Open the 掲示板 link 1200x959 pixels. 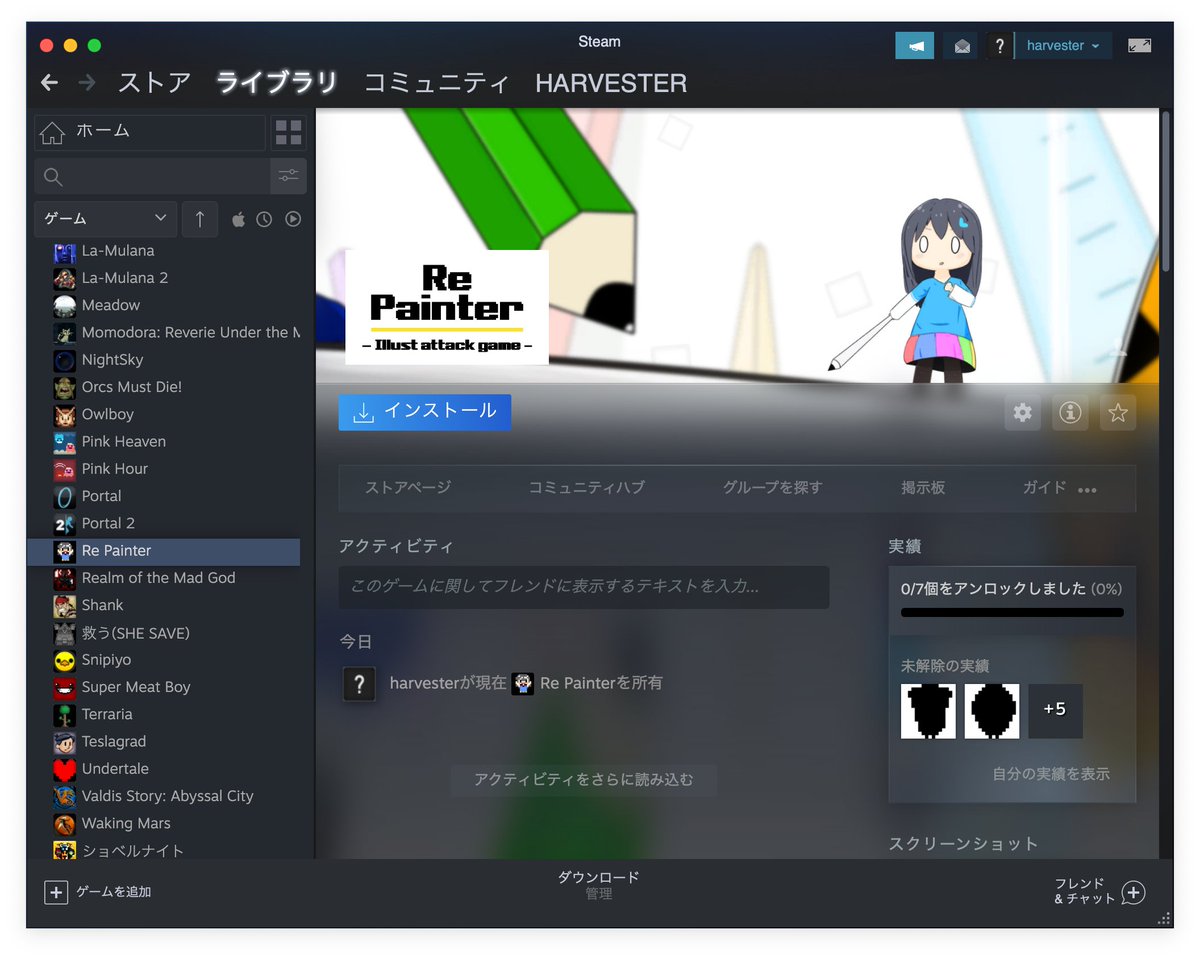[923, 488]
